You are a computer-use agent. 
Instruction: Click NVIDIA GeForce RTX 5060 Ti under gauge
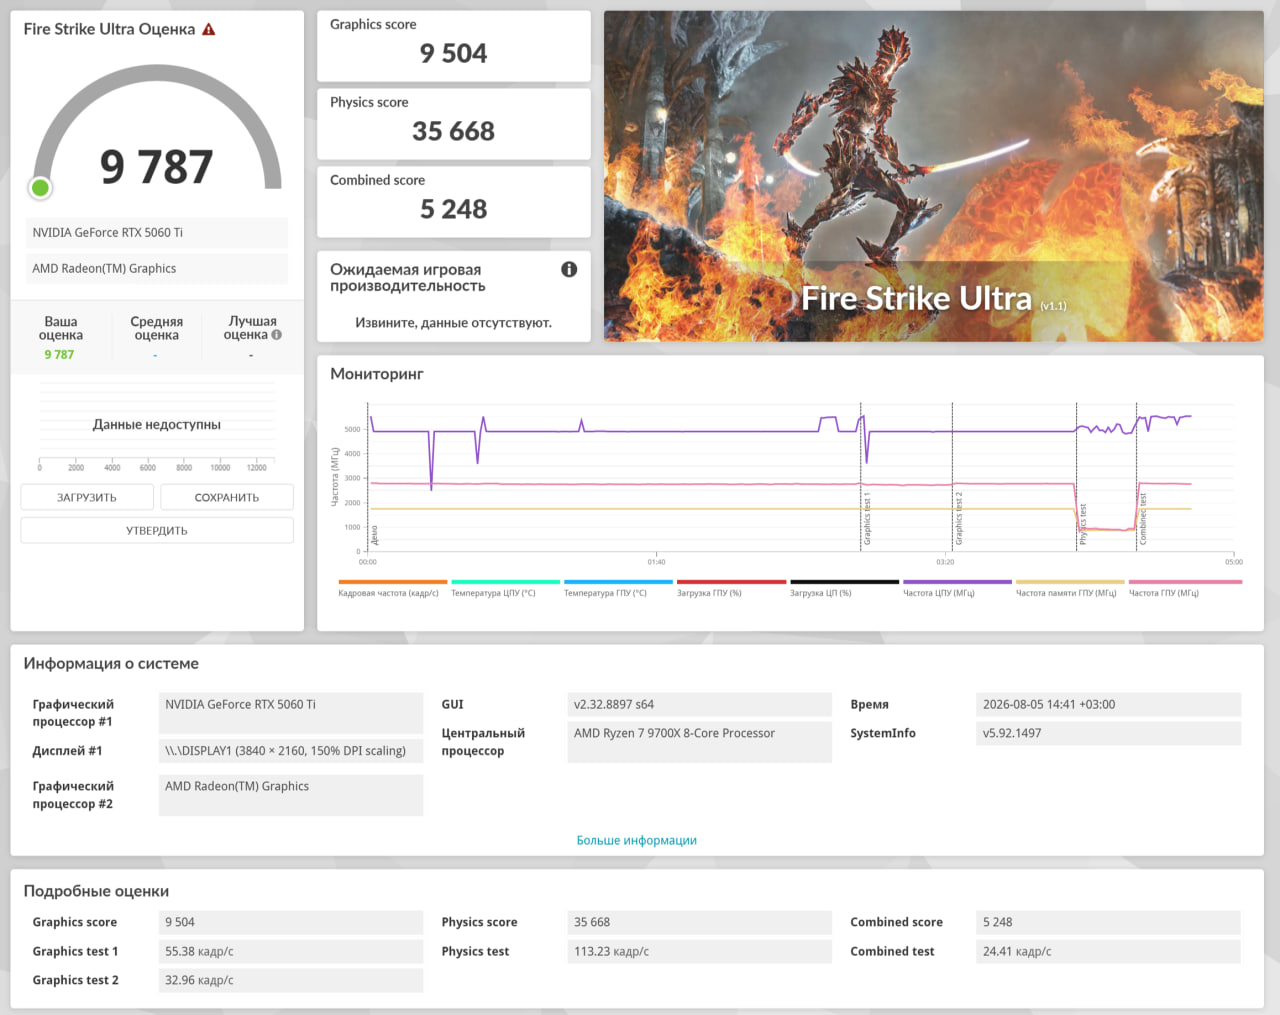(x=156, y=232)
